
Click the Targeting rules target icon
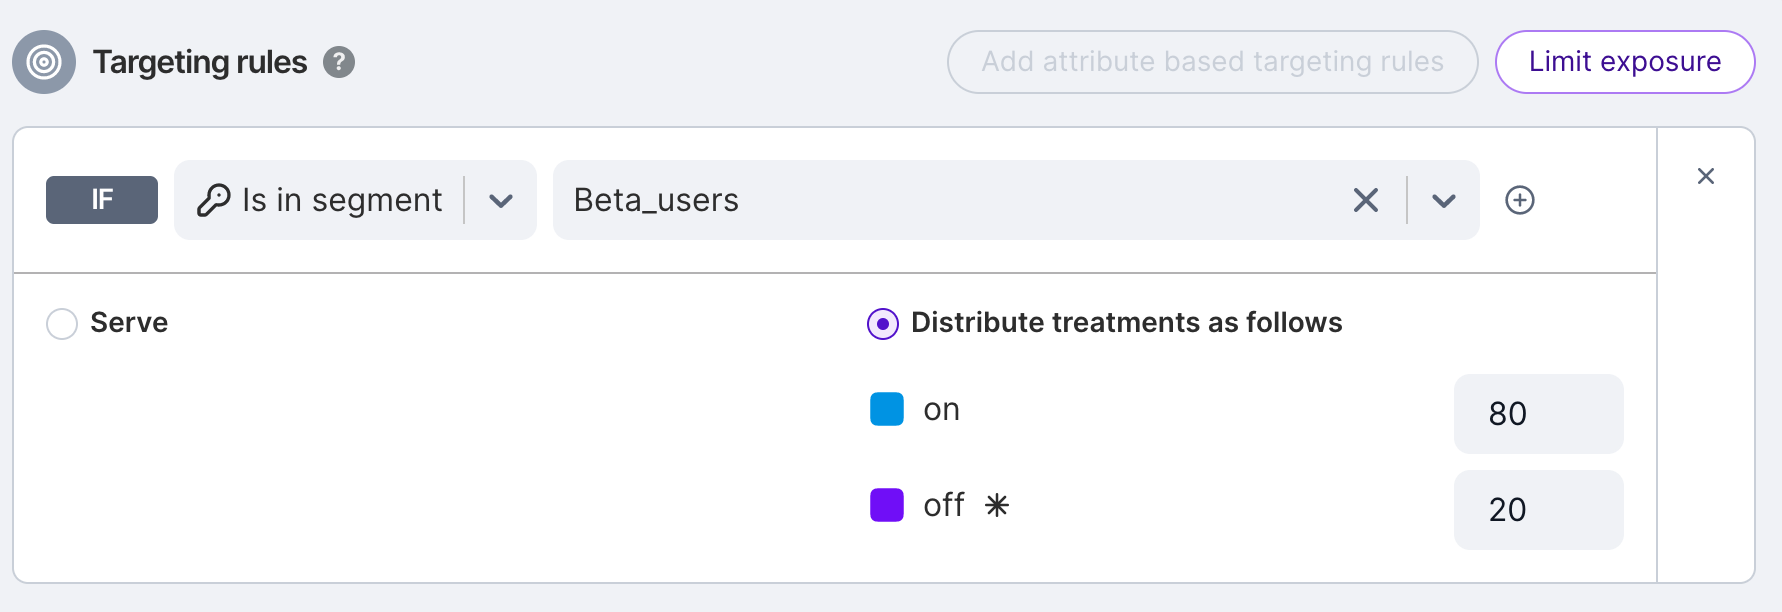click(x=44, y=62)
